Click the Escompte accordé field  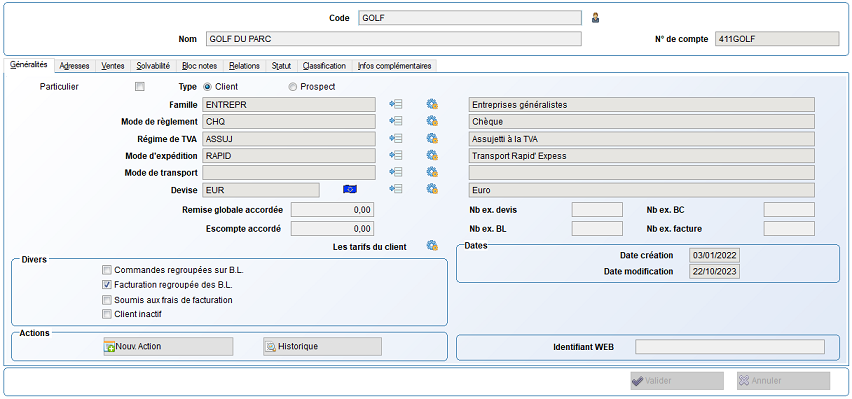tap(333, 228)
